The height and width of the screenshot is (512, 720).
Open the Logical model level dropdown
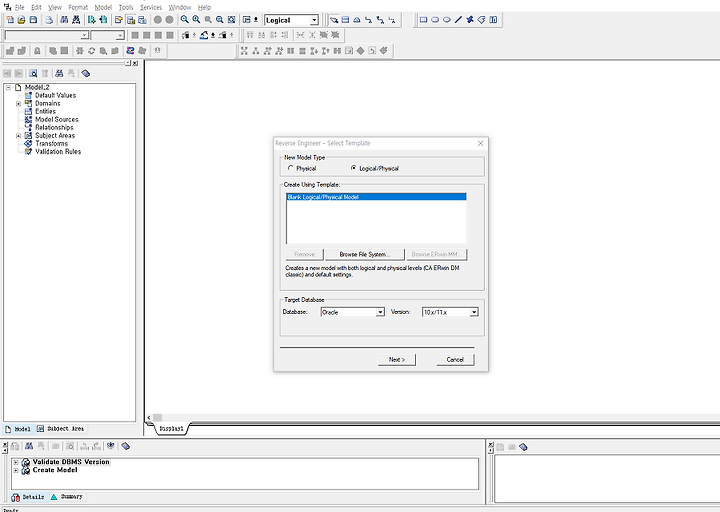(x=314, y=20)
